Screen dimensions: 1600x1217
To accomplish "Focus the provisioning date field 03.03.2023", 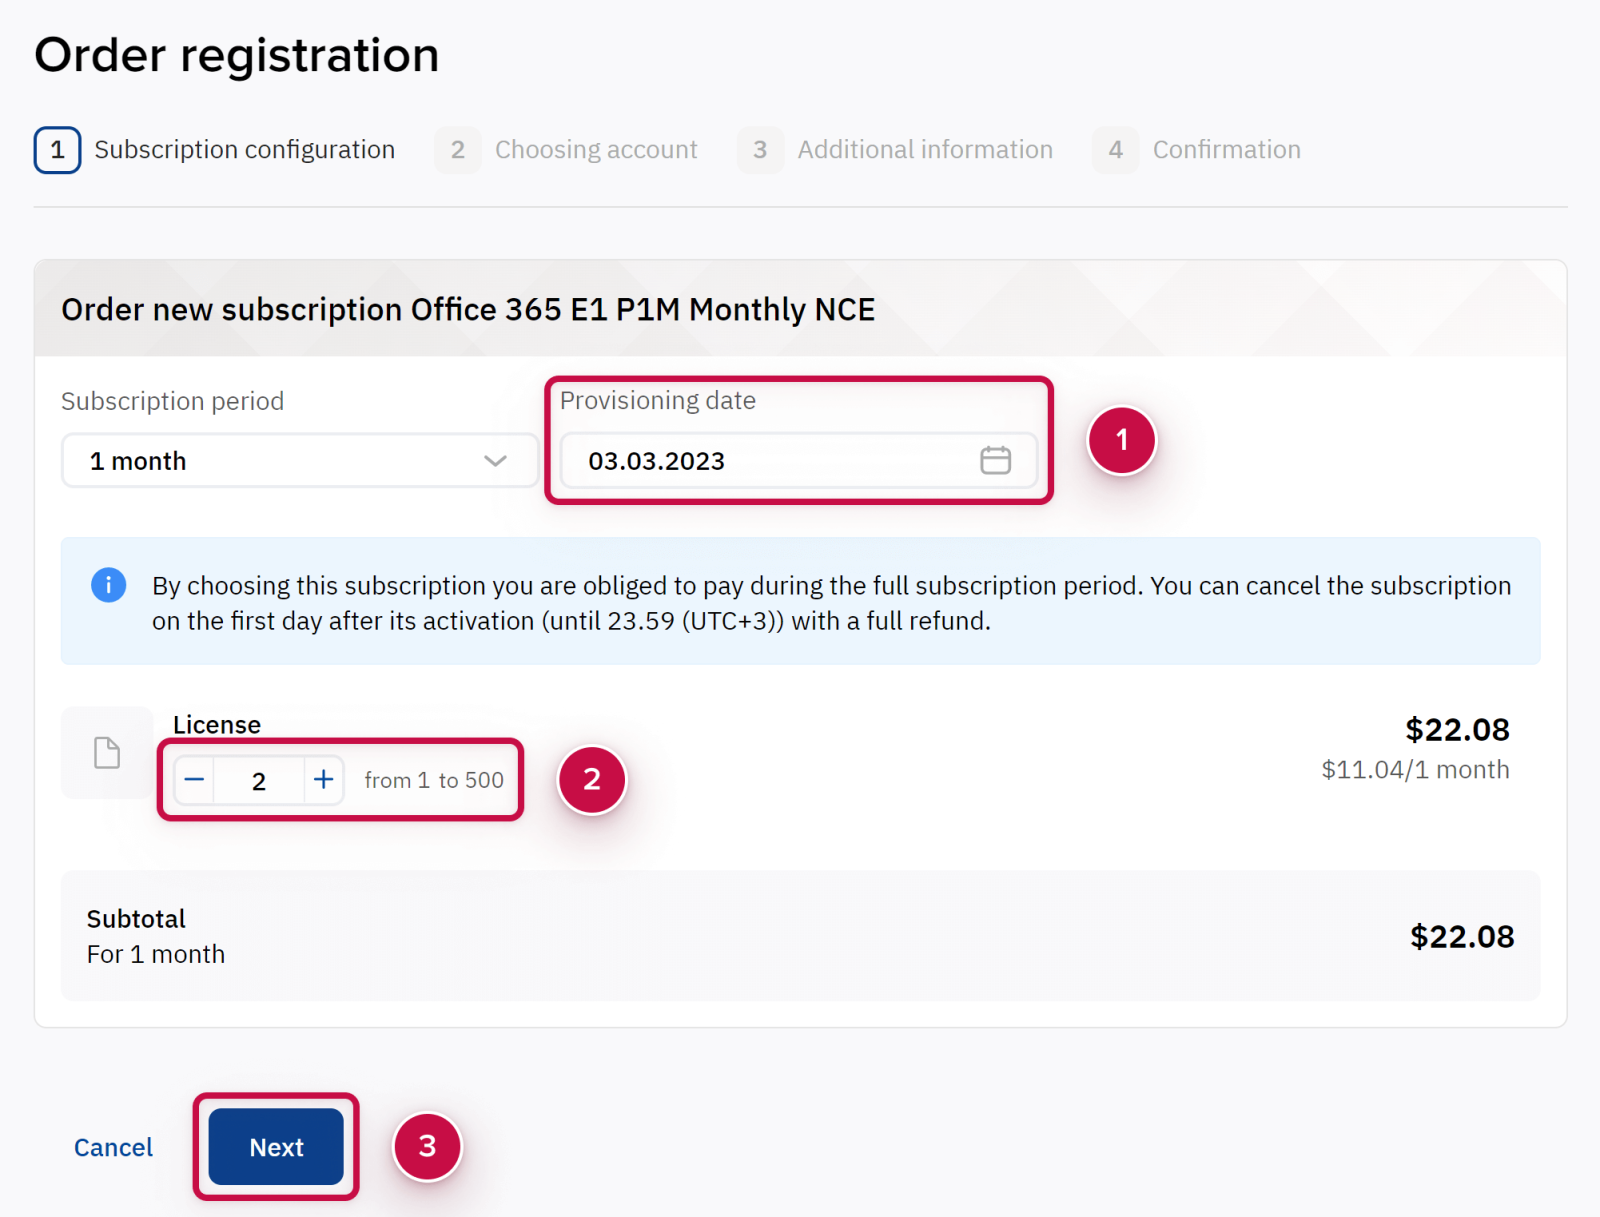I will 760,461.
